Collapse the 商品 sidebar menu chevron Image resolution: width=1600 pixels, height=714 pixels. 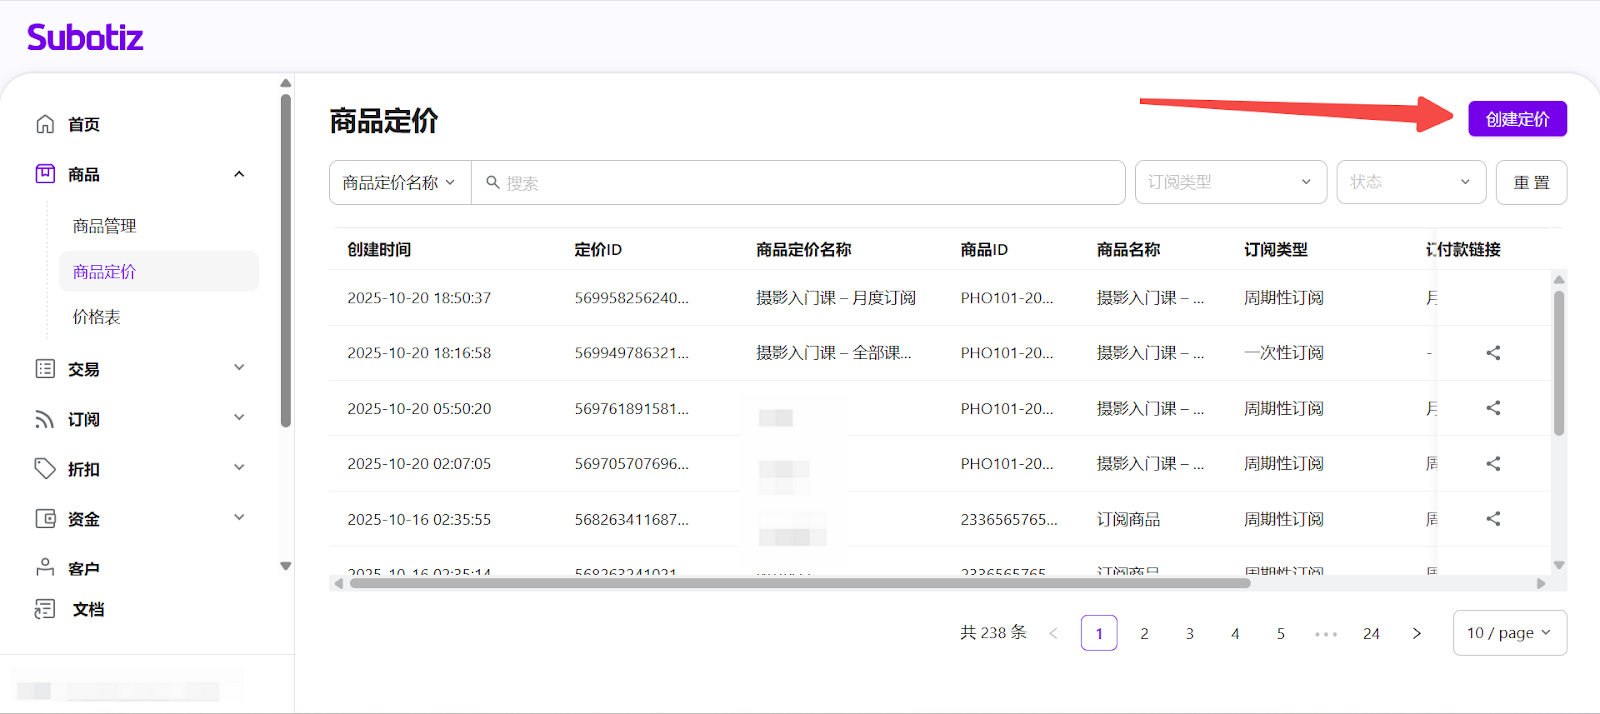239,174
